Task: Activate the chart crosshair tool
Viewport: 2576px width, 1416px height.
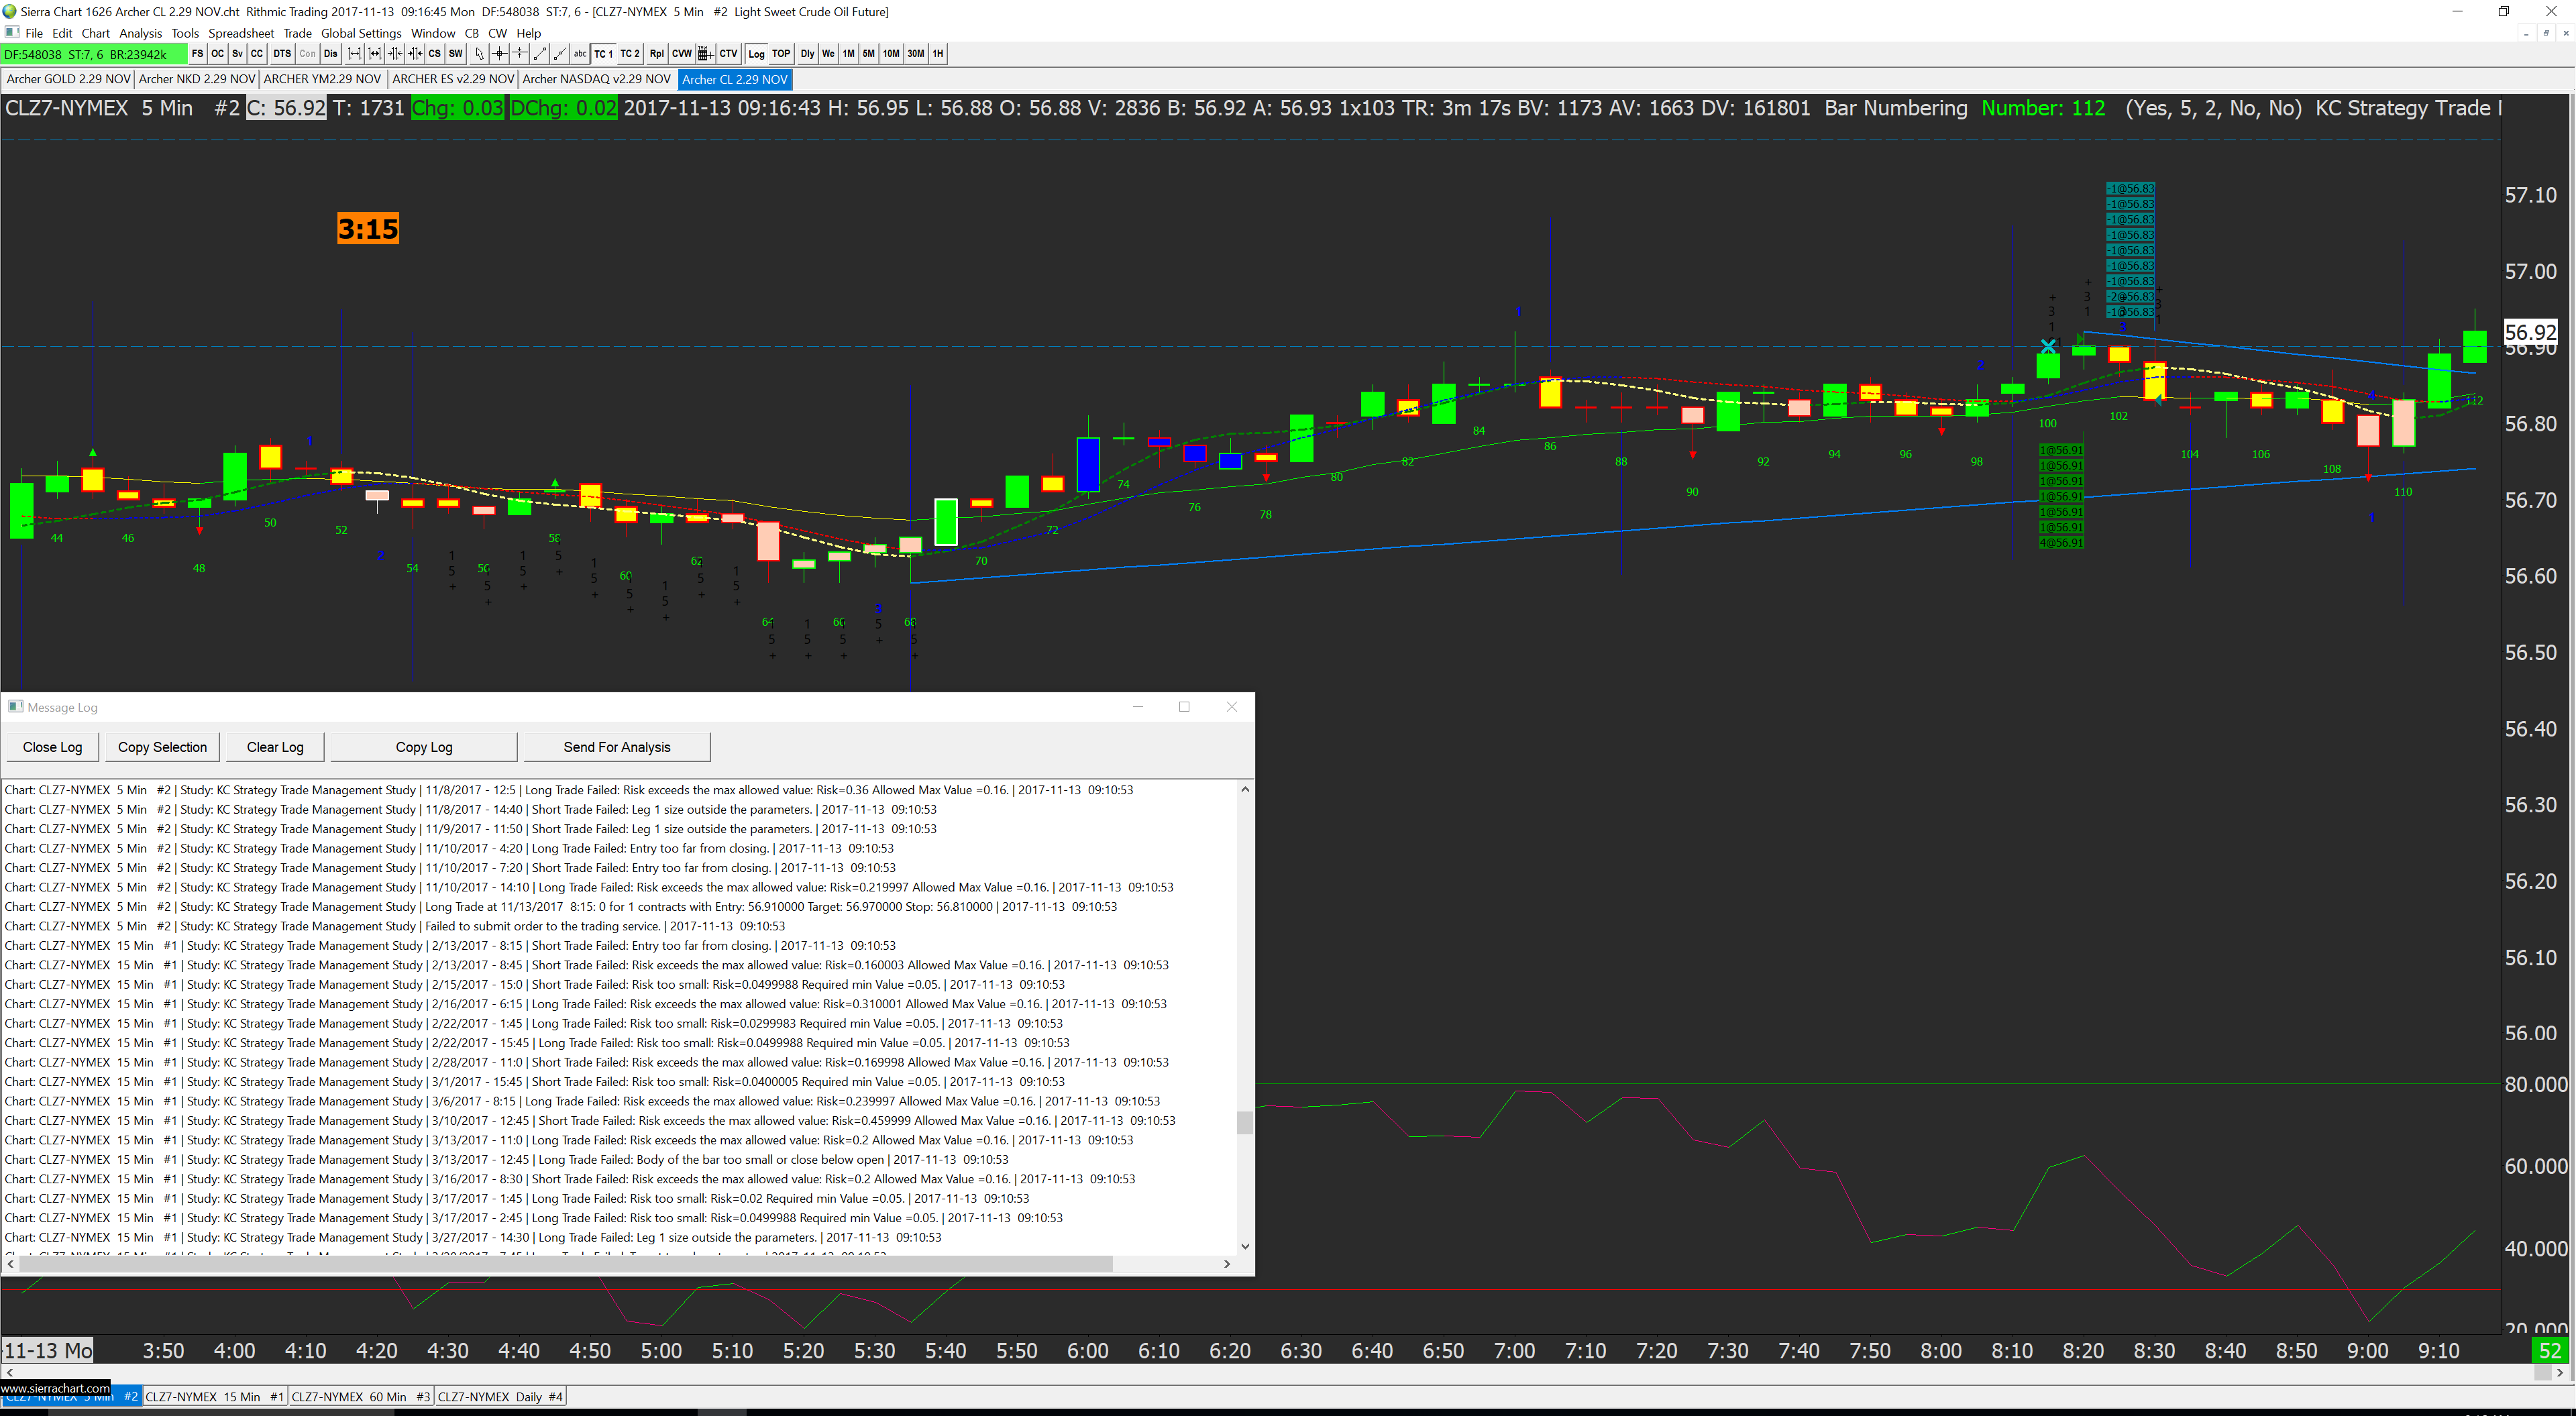Action: pos(500,54)
